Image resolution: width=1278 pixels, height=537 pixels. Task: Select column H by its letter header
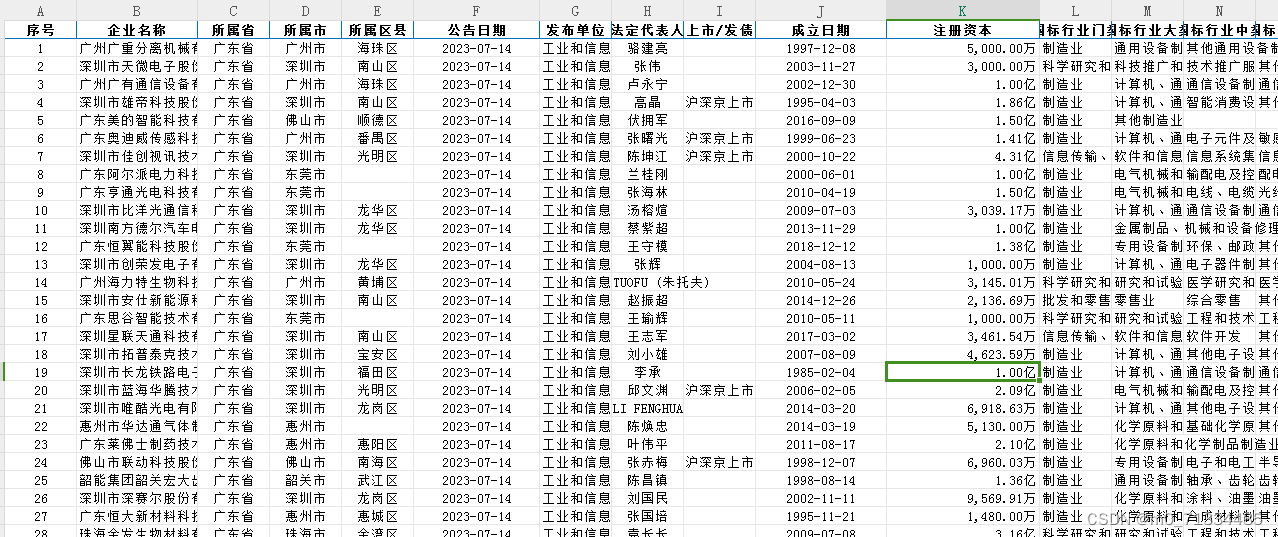(x=648, y=11)
